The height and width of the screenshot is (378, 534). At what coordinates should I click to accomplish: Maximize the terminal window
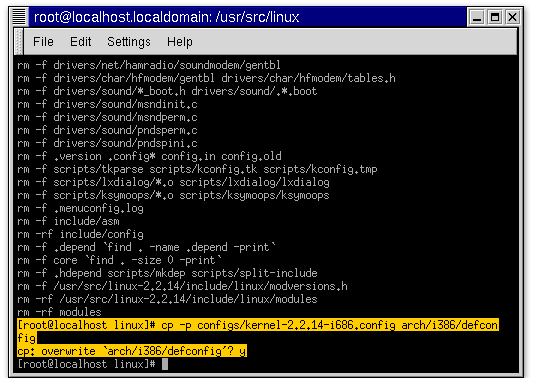494,17
